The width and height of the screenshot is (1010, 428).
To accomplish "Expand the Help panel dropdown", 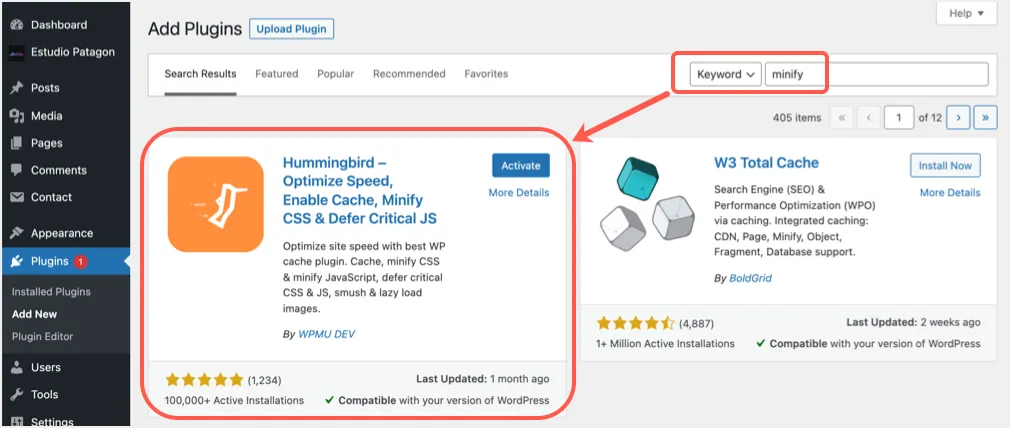I will (x=966, y=13).
